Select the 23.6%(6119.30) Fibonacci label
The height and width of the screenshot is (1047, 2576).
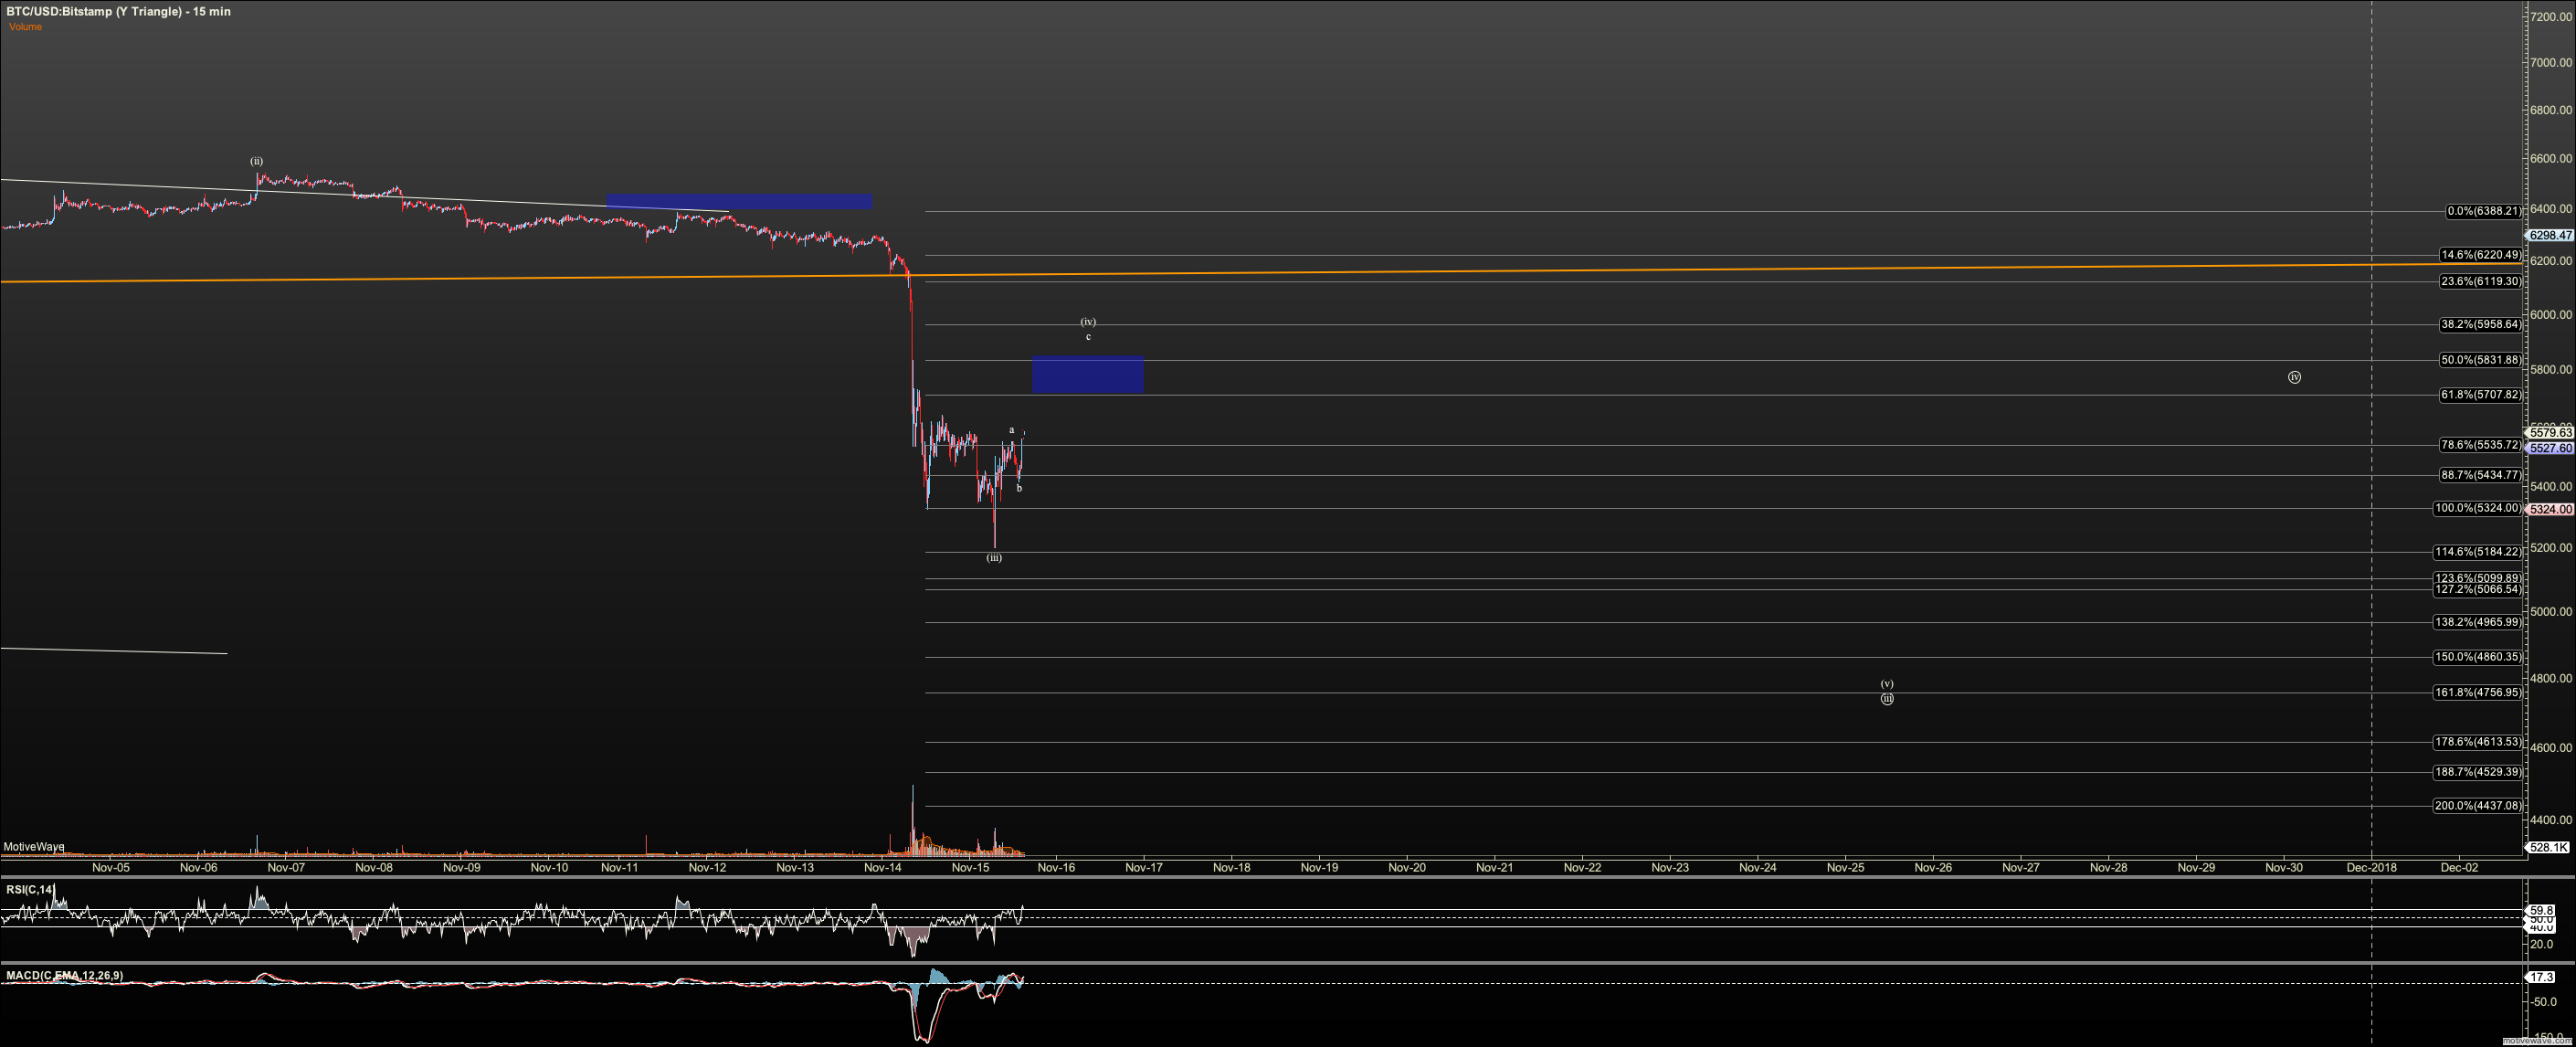[2480, 282]
